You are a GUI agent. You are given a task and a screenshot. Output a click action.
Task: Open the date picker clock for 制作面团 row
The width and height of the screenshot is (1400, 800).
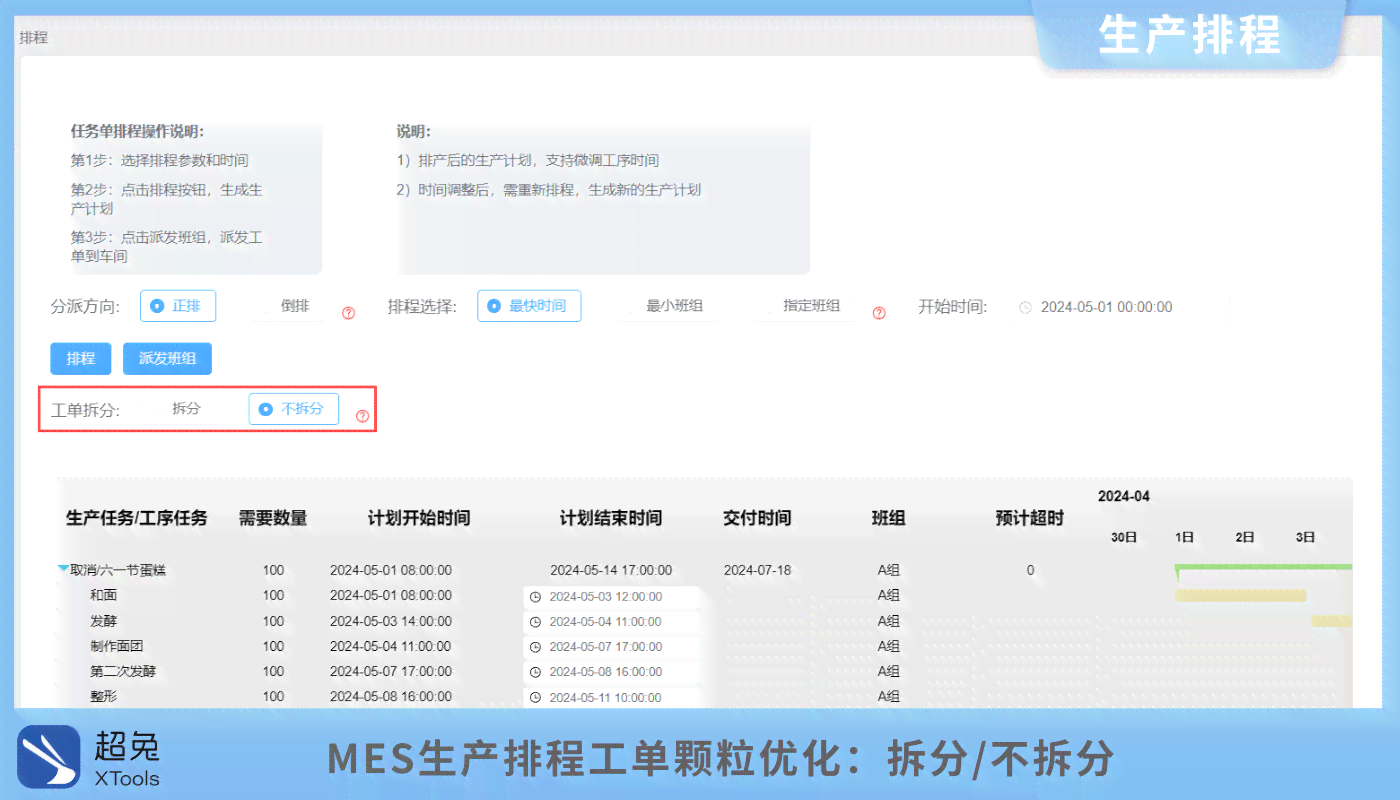coord(535,647)
